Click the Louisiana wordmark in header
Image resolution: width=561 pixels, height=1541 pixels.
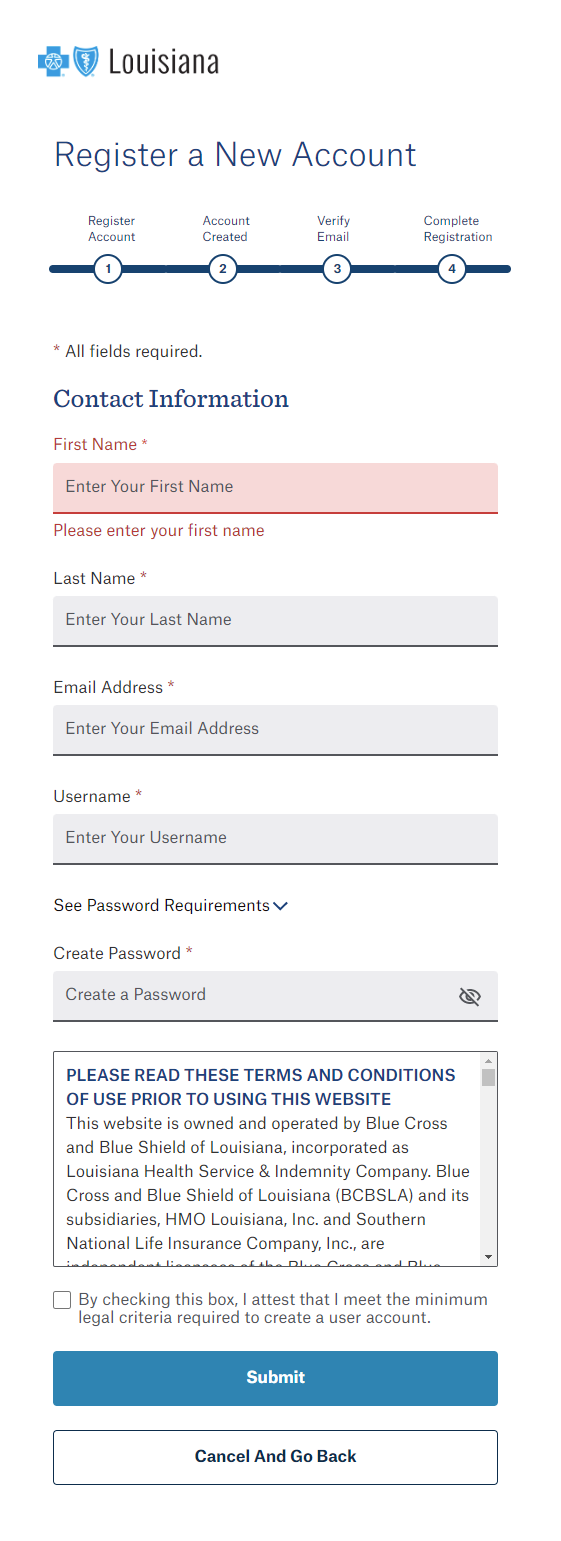tap(163, 63)
